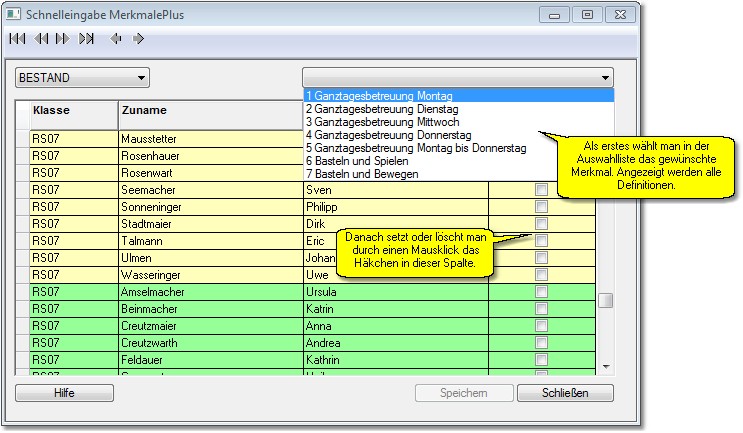
Task: Click the page forward double-arrow icon
Action: (x=63, y=39)
